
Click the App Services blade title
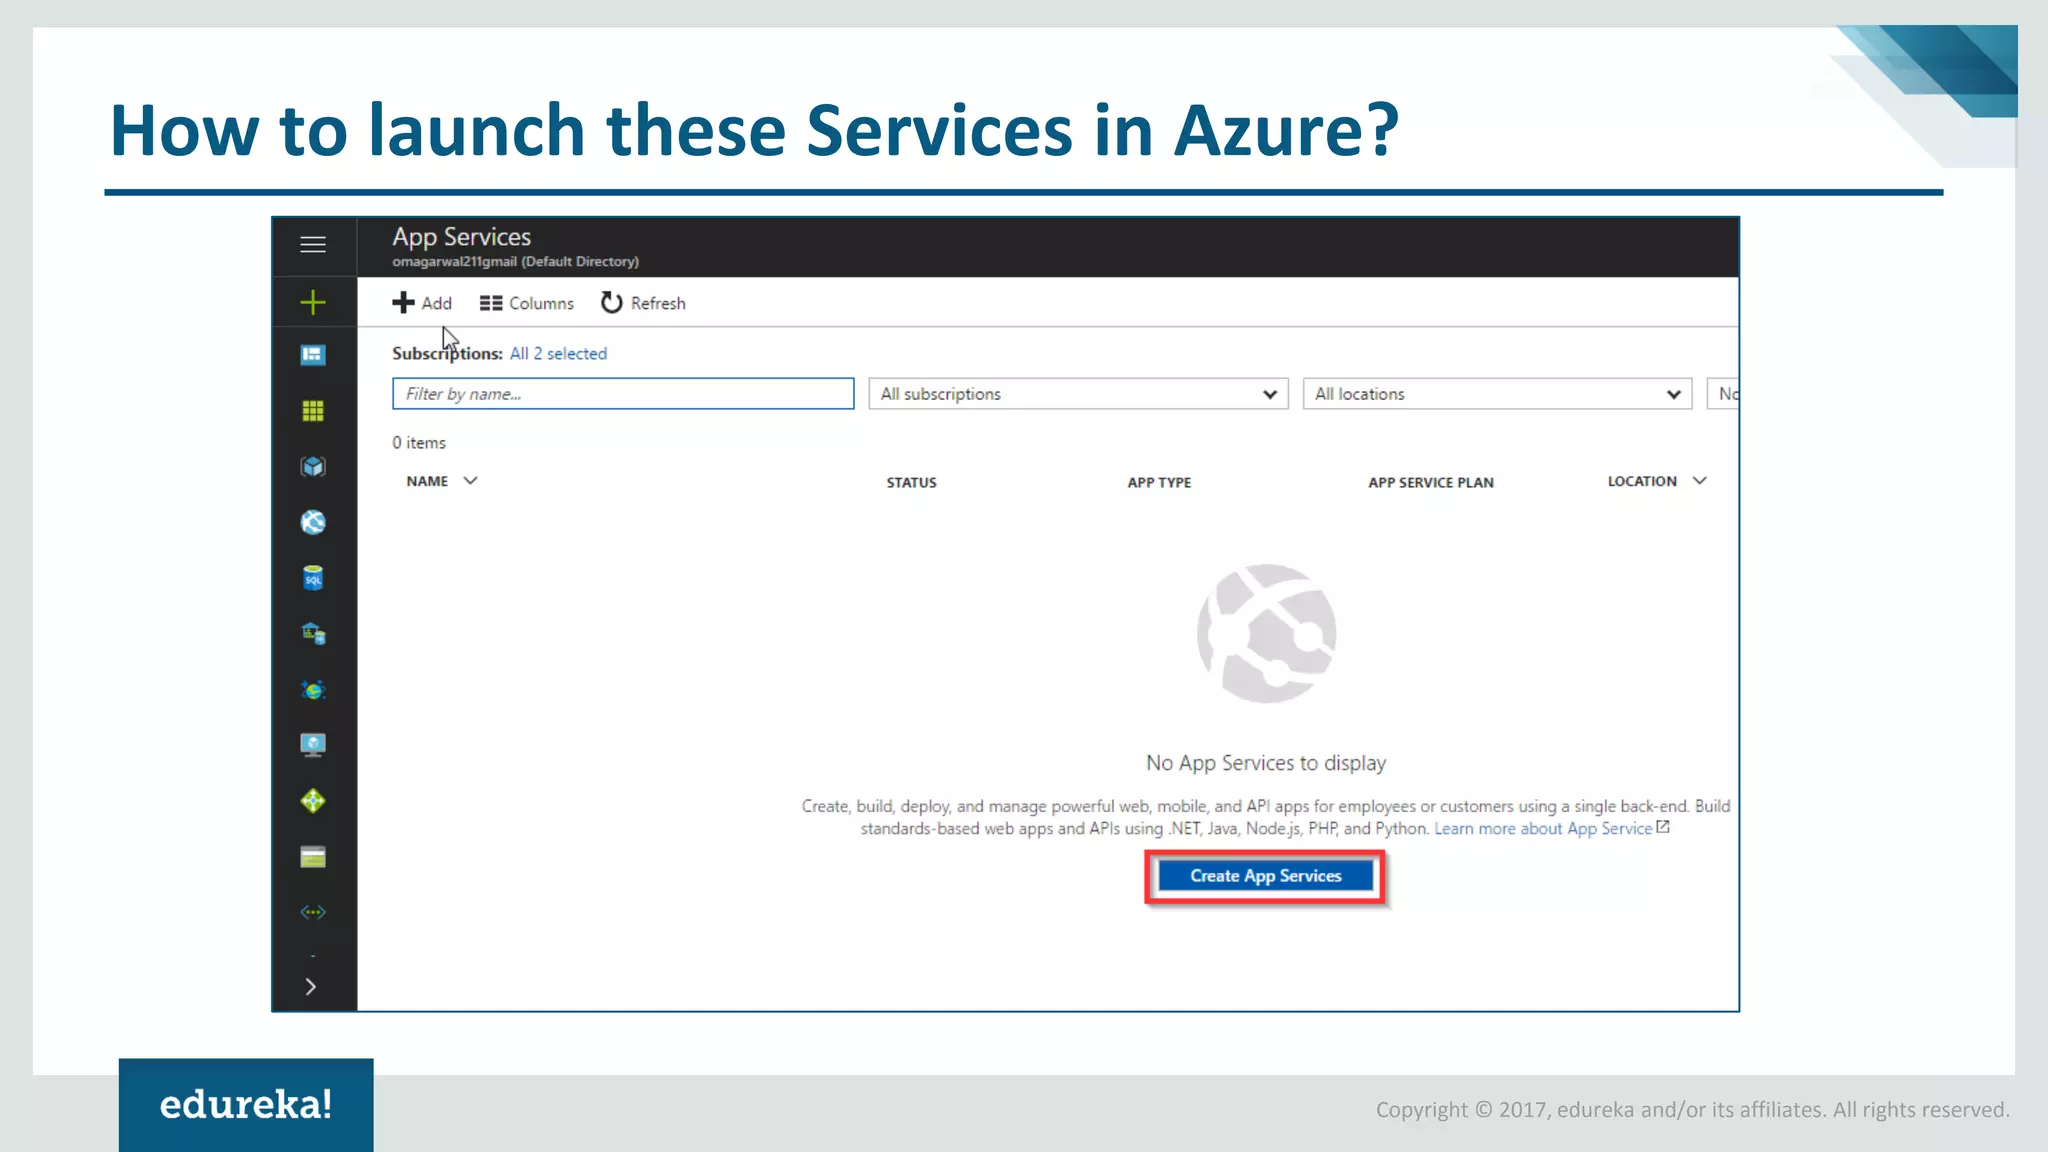461,237
